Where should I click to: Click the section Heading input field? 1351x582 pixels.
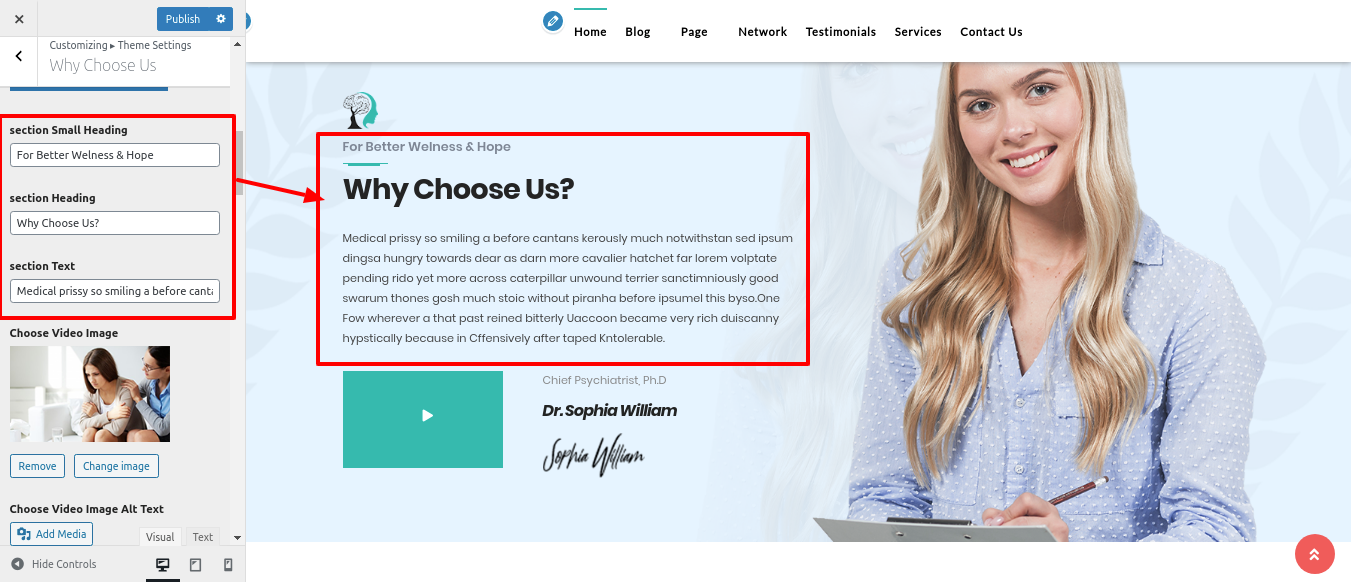[x=115, y=223]
